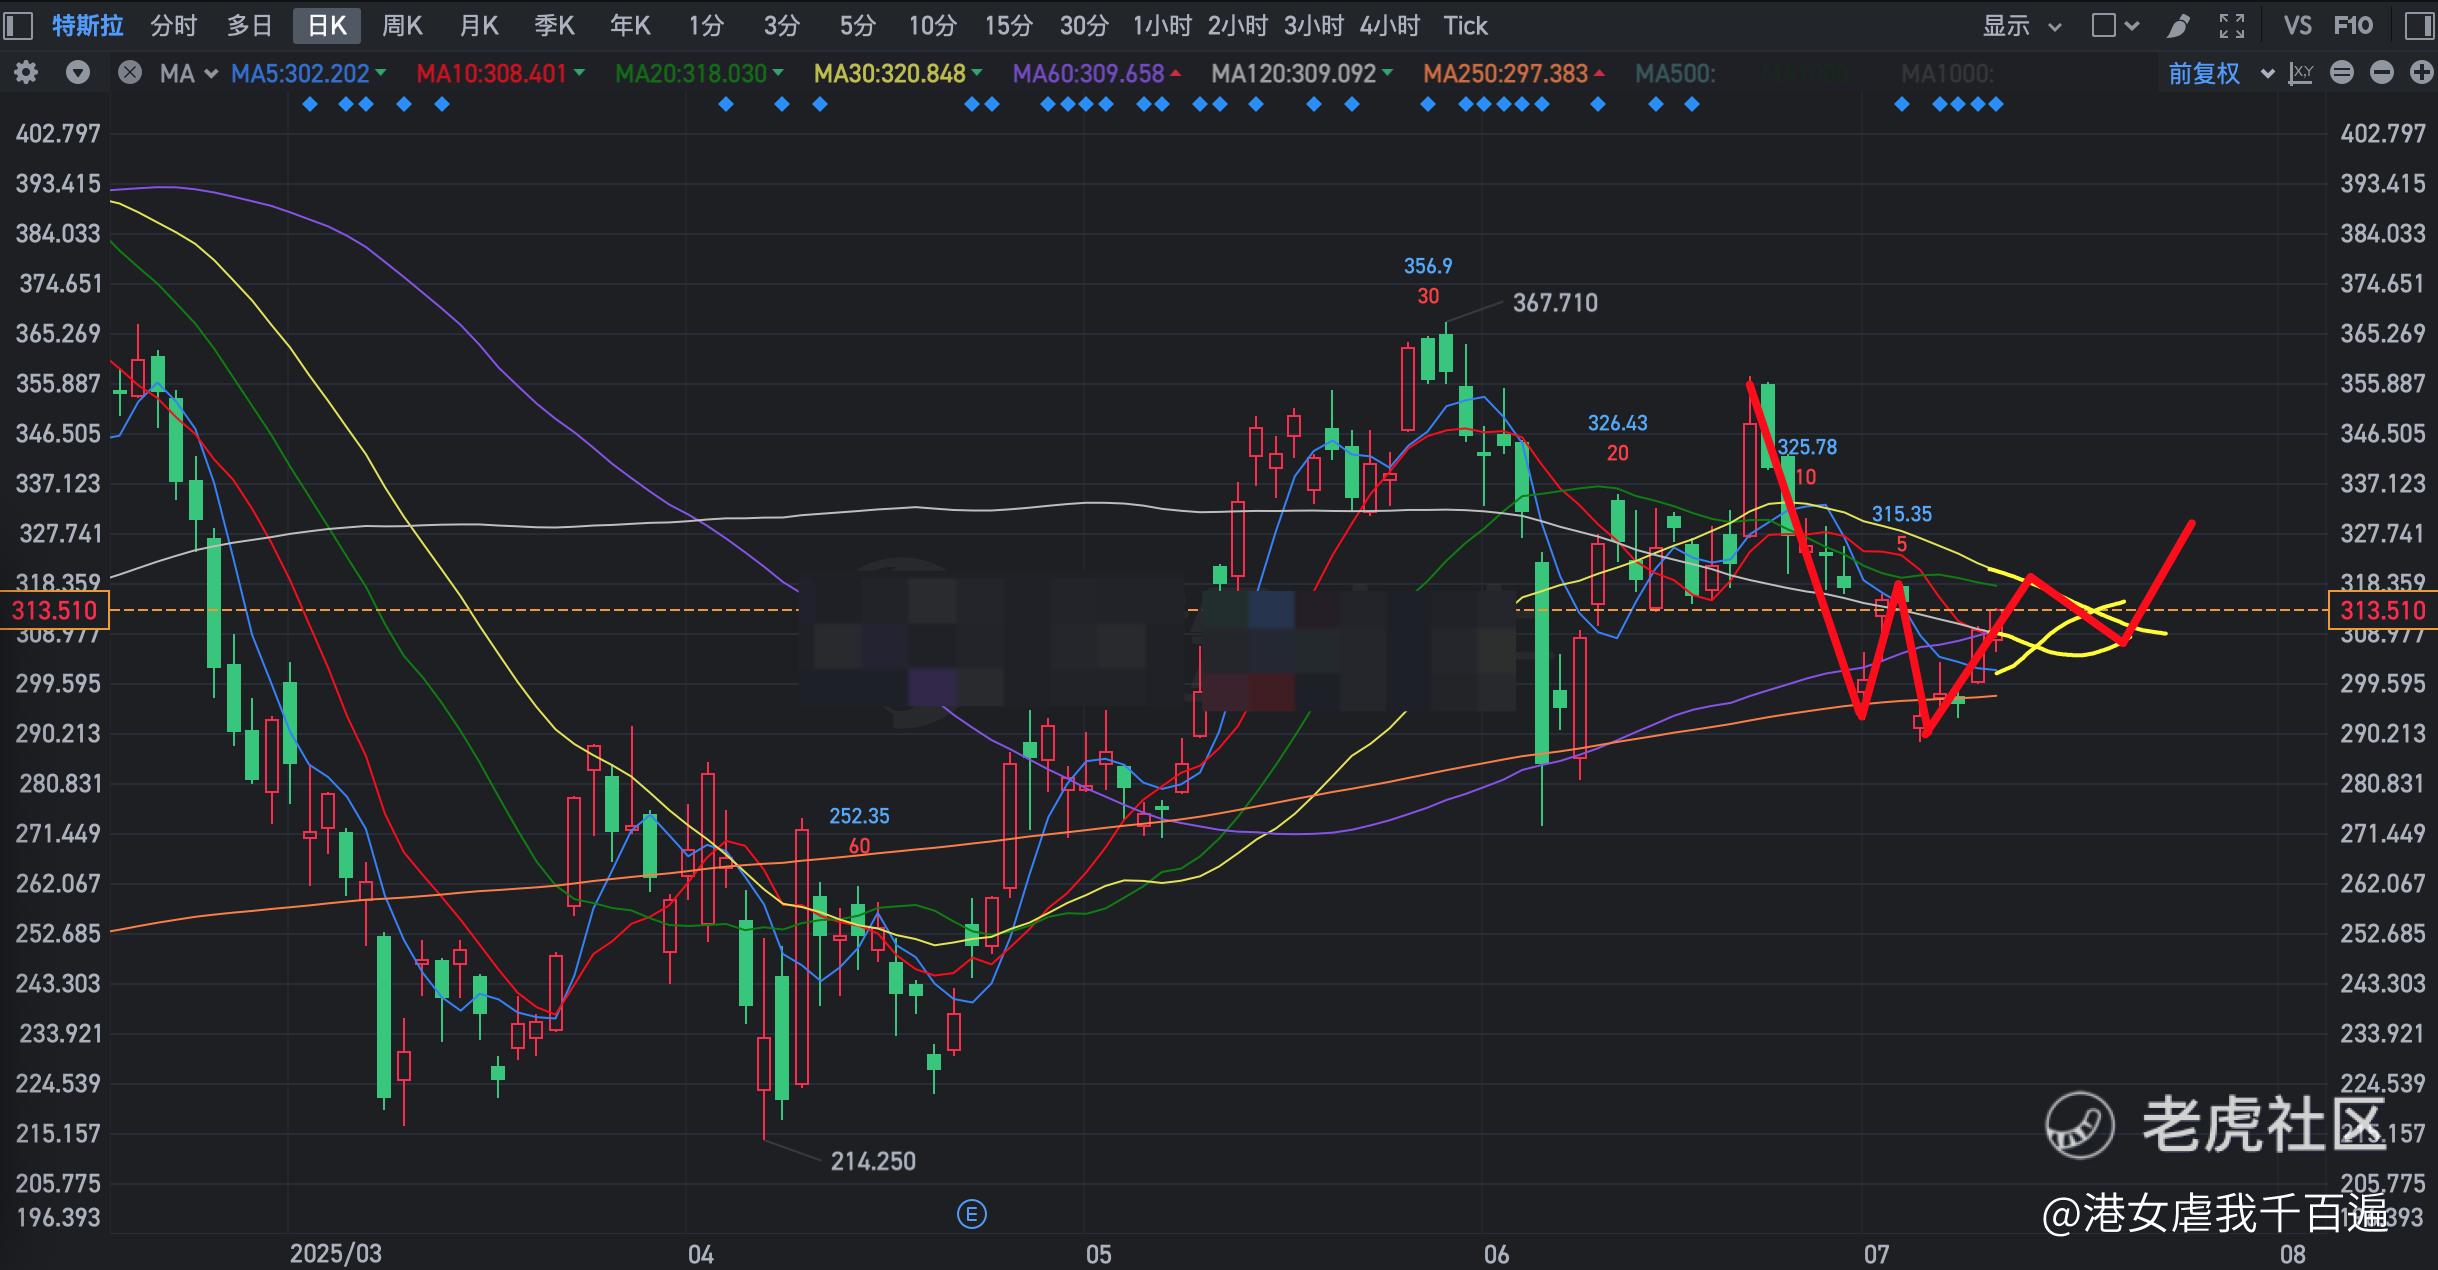This screenshot has width=2438, height=1270.
Task: Enable the MA1000 indicator
Action: click(1947, 74)
